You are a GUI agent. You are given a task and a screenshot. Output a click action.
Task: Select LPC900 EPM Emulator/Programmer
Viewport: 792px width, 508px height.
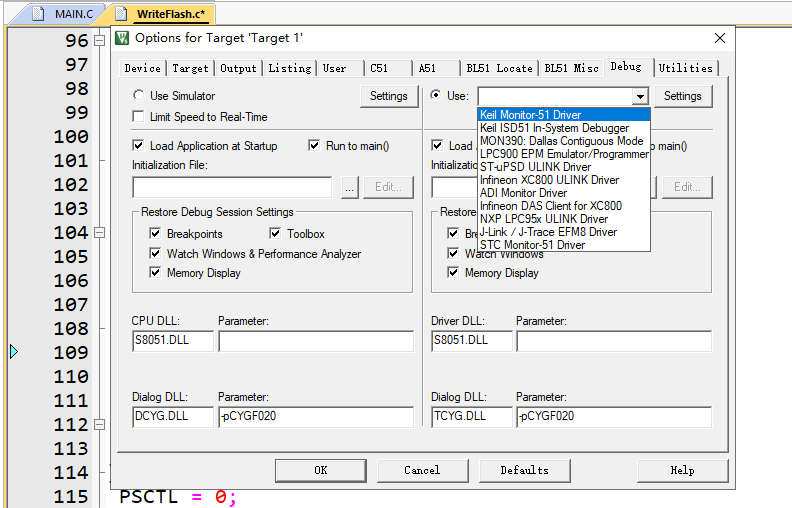[564, 154]
